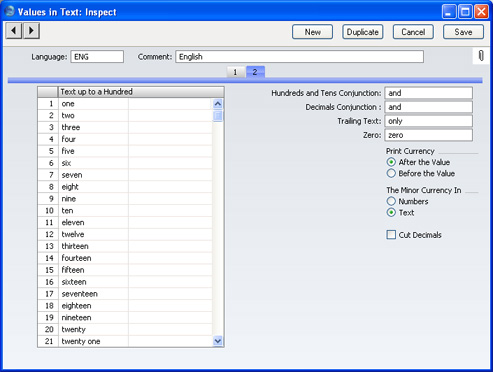Maximize the Values in Text window
The height and width of the screenshot is (372, 493).
pyautogui.click(x=465, y=12)
